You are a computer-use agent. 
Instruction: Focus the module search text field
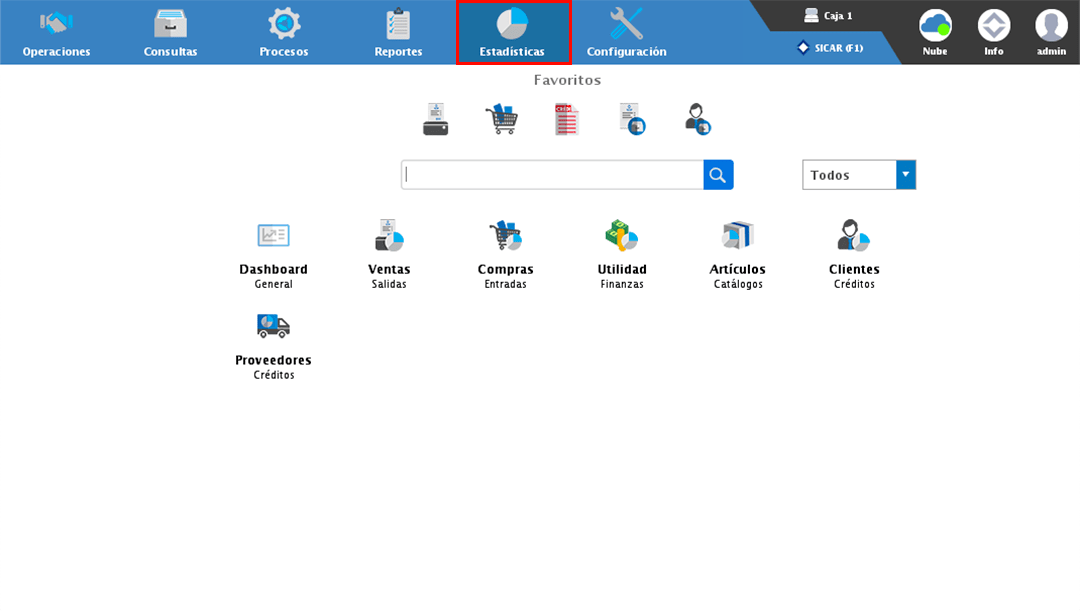click(552, 175)
